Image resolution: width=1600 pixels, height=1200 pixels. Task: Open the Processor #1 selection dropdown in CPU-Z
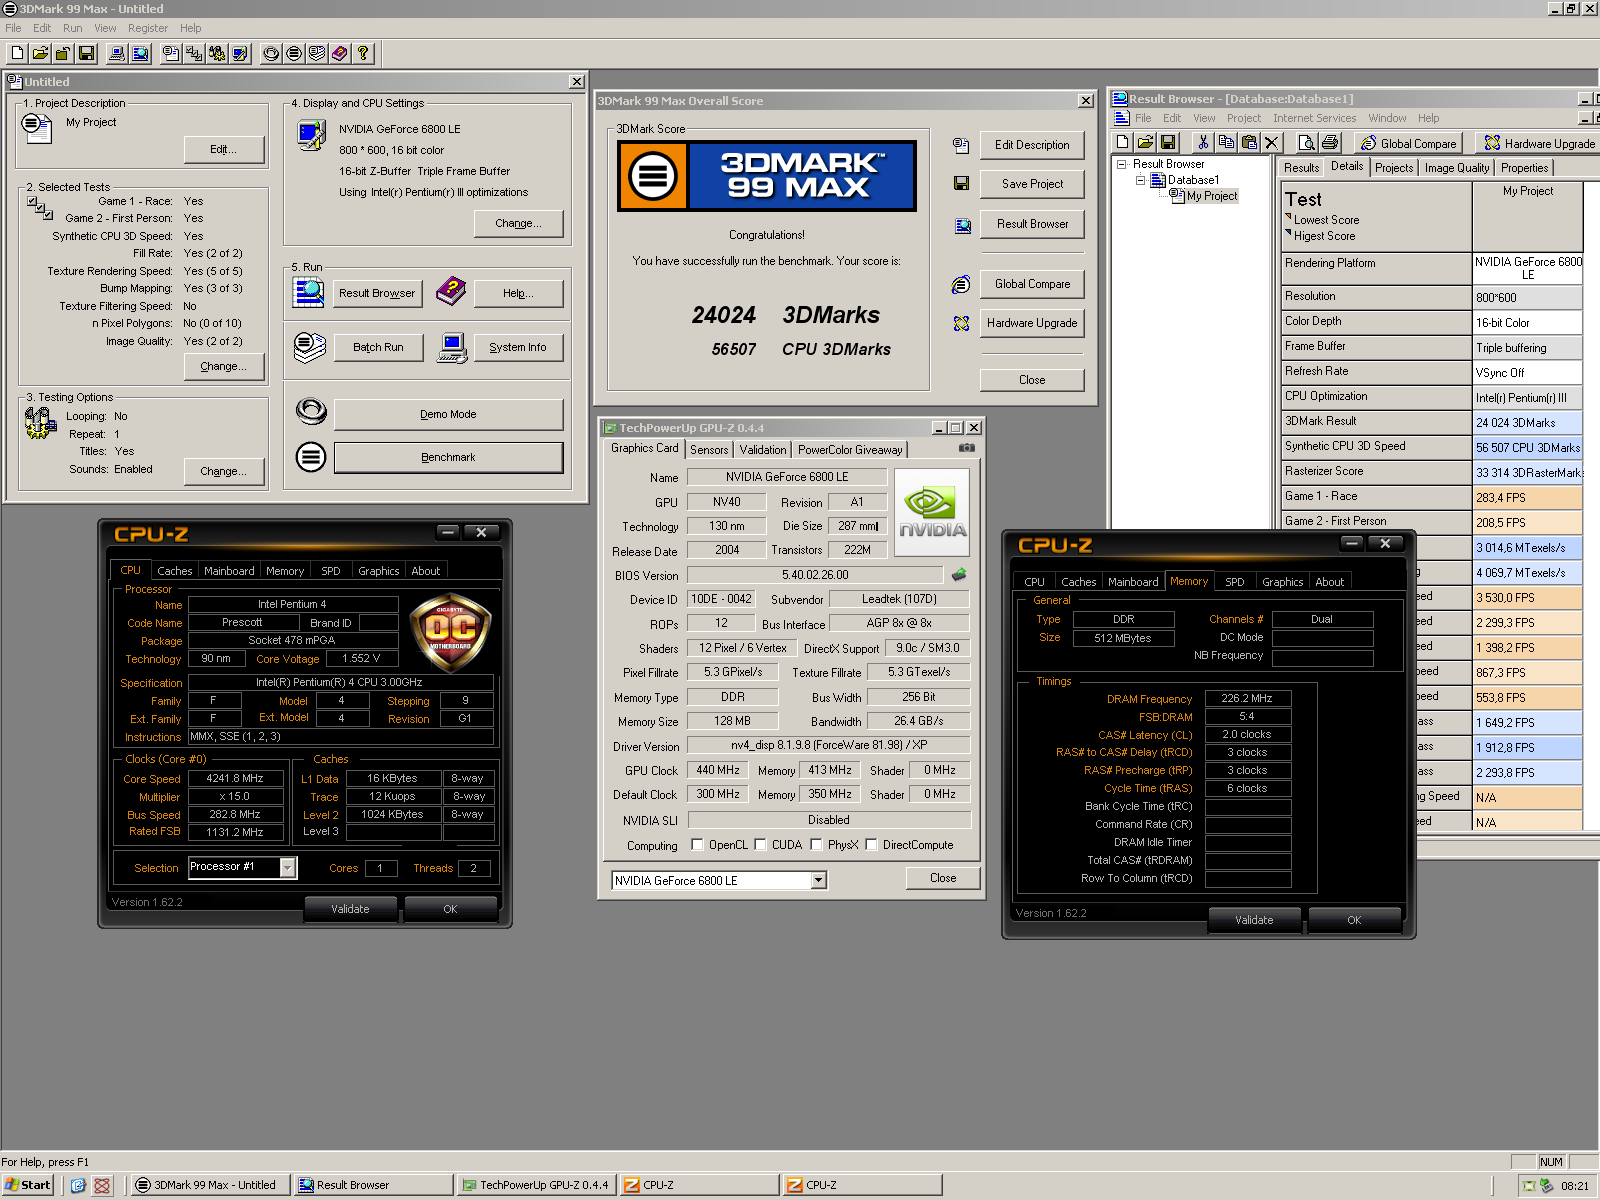click(287, 867)
